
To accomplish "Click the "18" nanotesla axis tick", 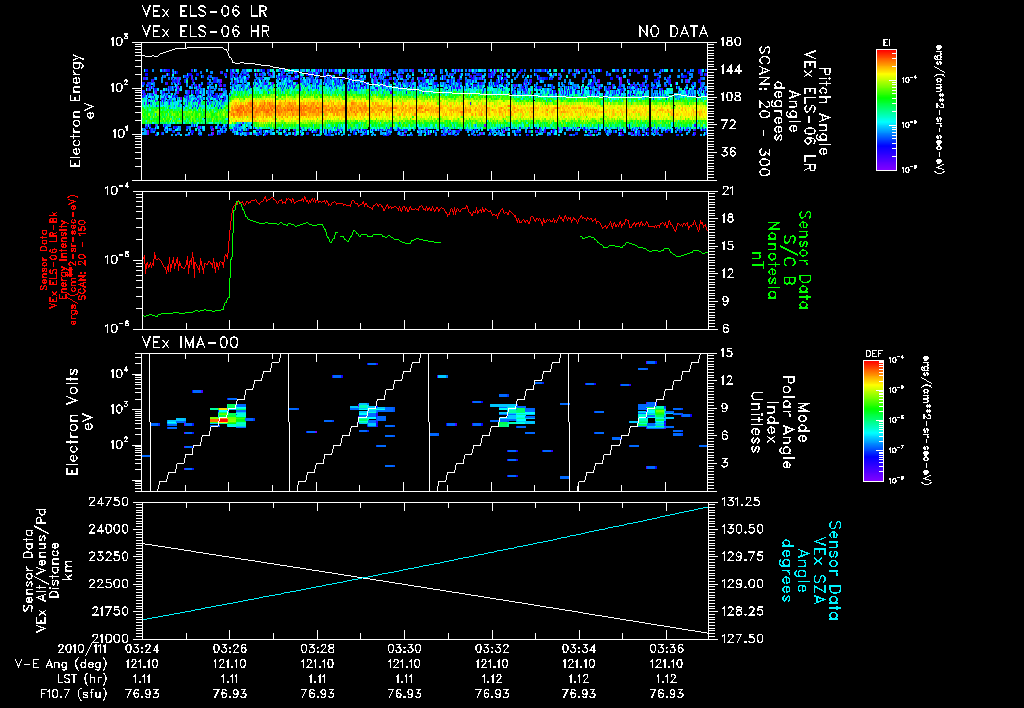I will click(x=727, y=218).
